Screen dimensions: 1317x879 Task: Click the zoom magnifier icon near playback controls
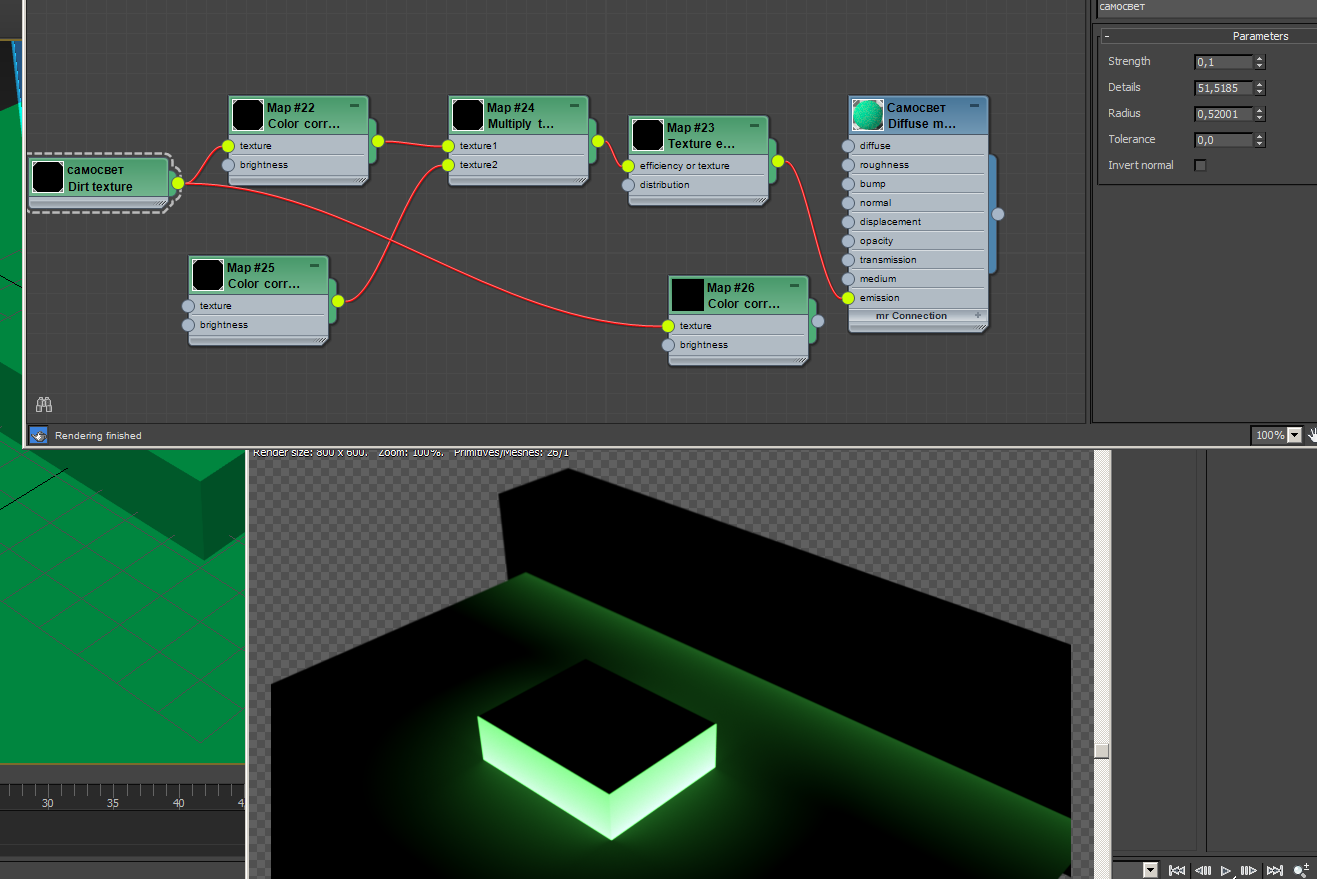[x=1301, y=871]
